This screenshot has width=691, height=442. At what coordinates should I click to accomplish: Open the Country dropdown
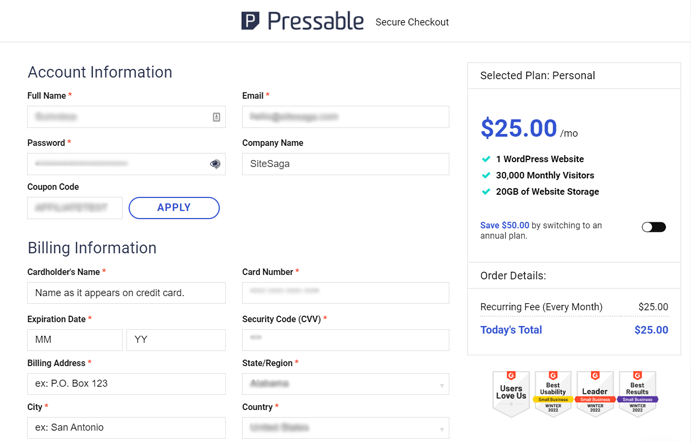click(x=346, y=428)
